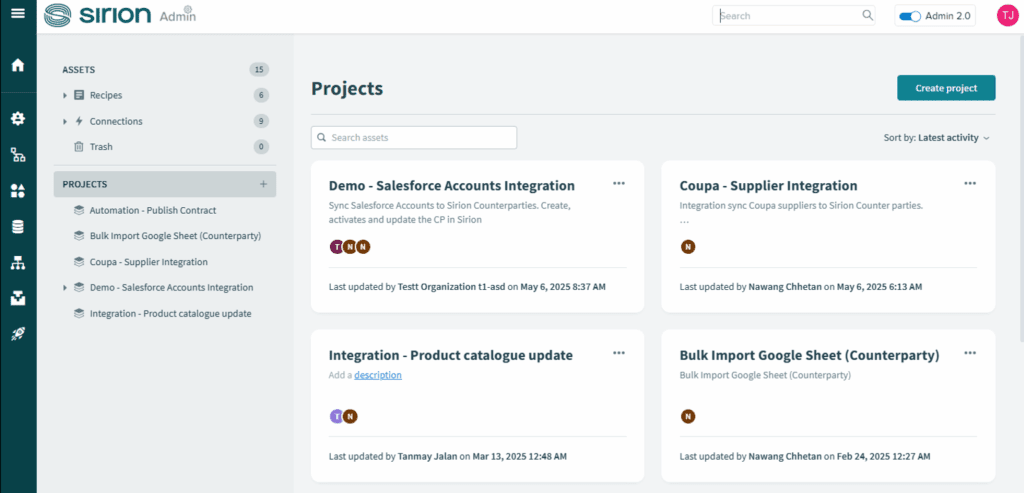Click the T avatar on Integration - Product catalogue card

point(336,417)
